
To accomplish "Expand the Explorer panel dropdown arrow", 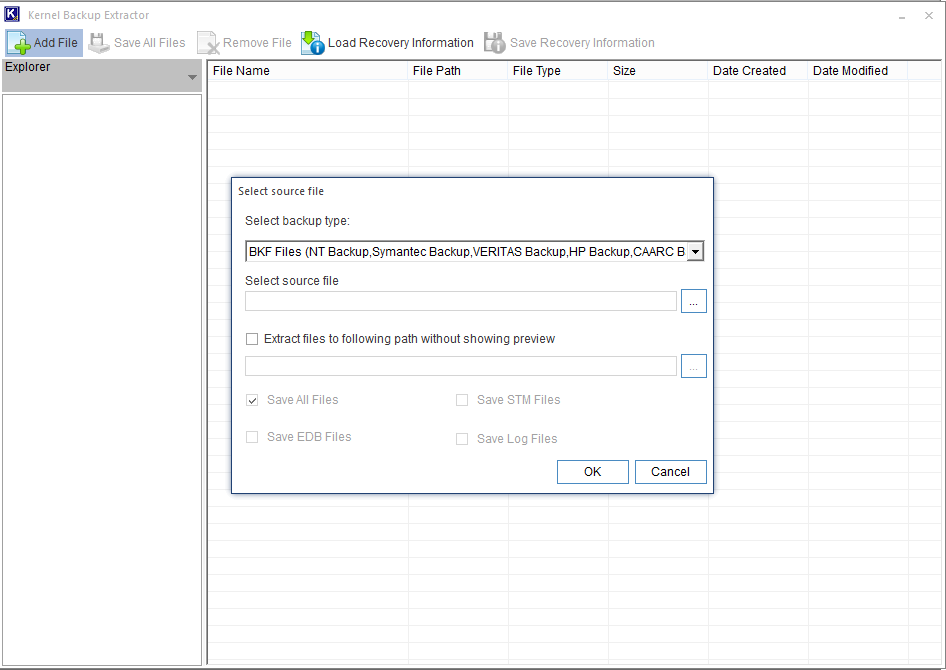I will point(192,77).
